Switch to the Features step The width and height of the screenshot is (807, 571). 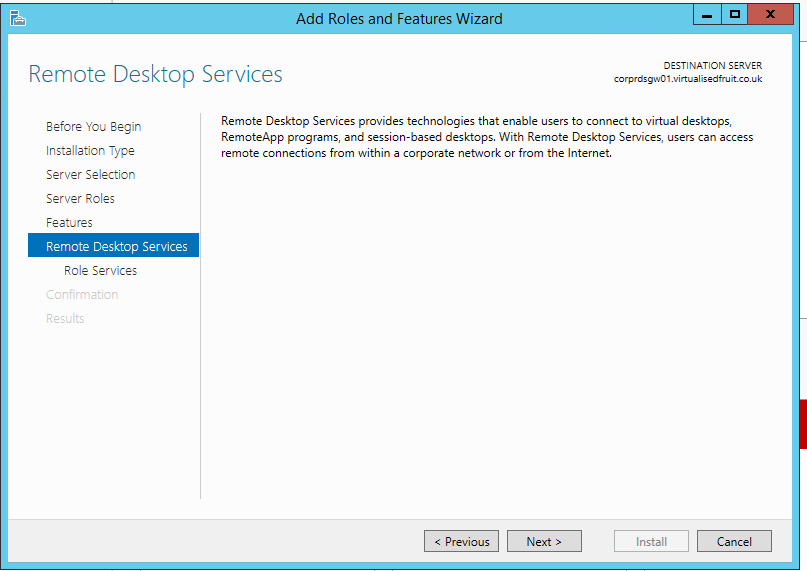click(69, 223)
